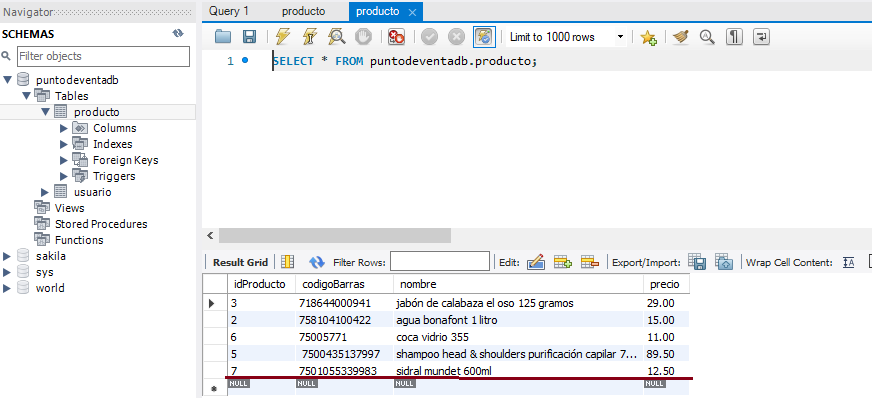Click the Result Grid button
Viewport: 872px width, 398px height.
pyautogui.click(x=240, y=262)
